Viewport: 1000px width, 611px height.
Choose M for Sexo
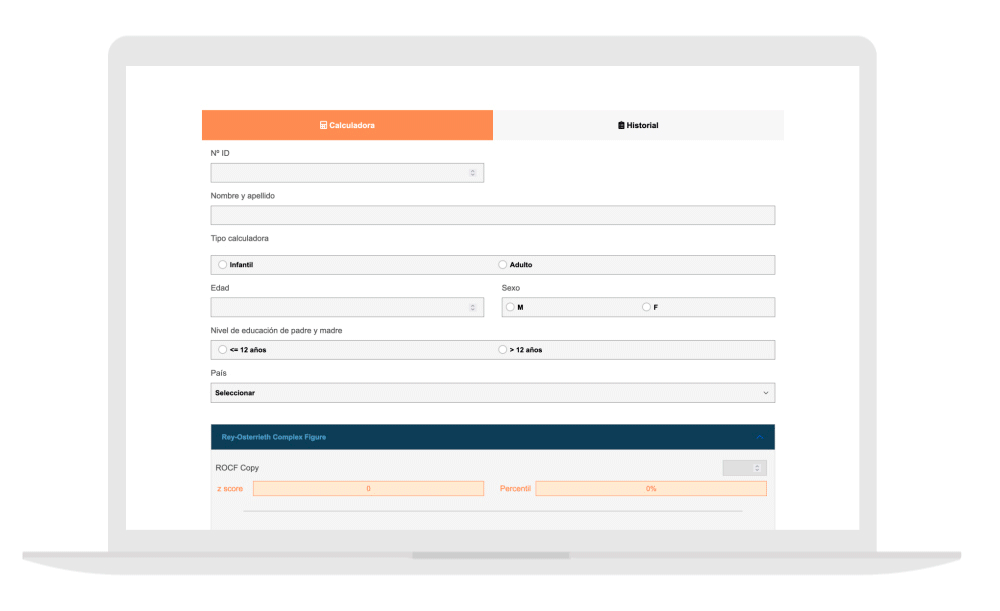tap(510, 307)
